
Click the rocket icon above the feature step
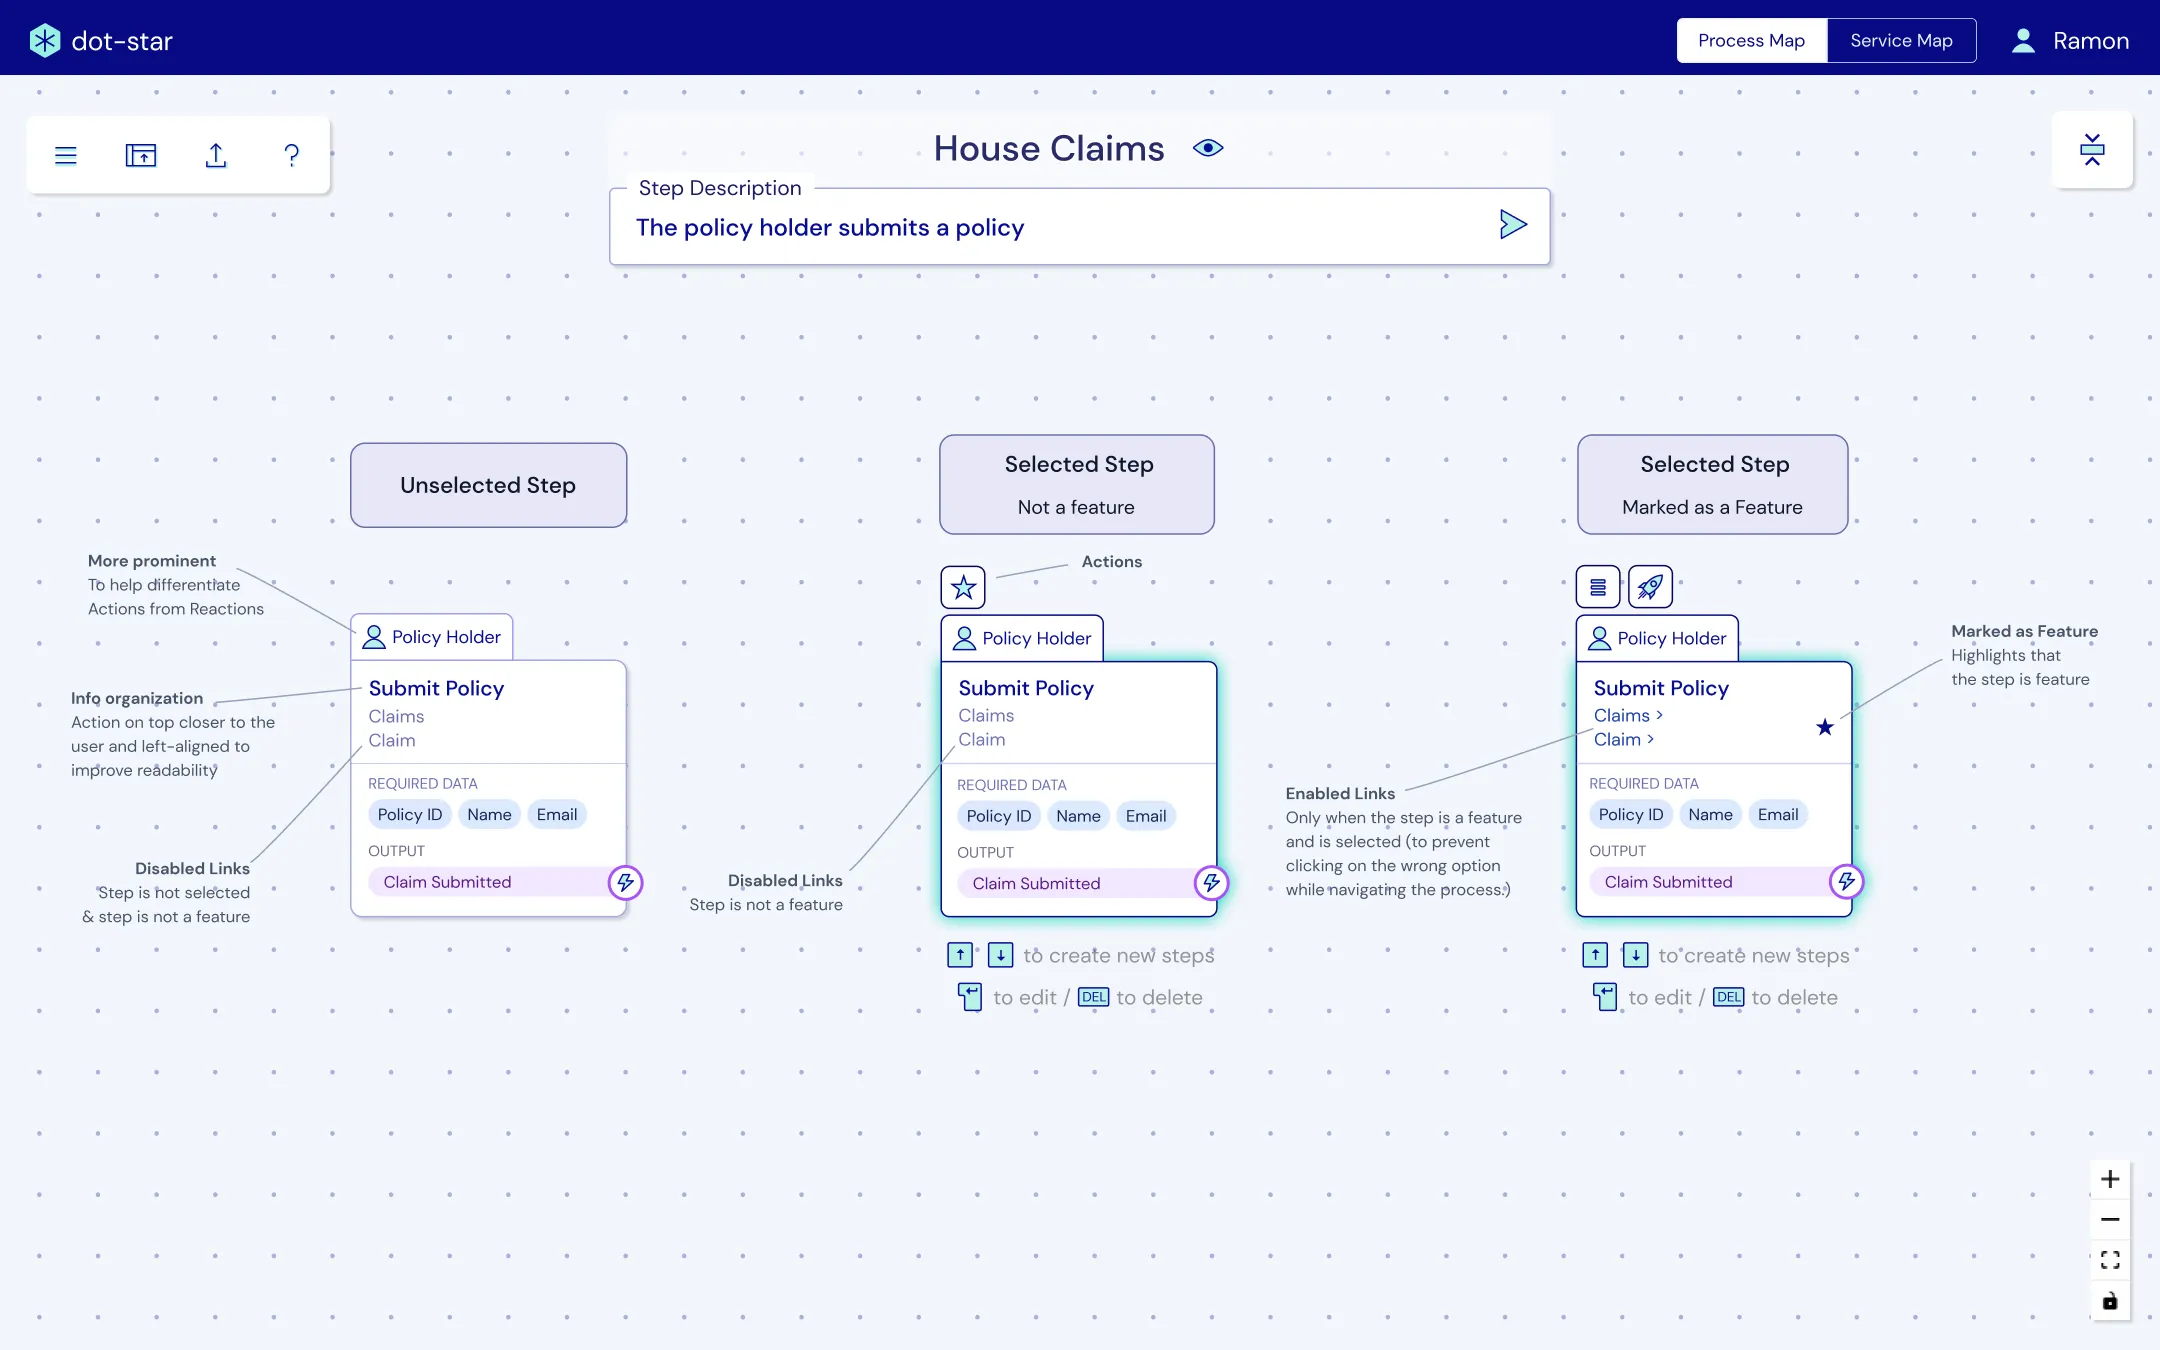1650,587
